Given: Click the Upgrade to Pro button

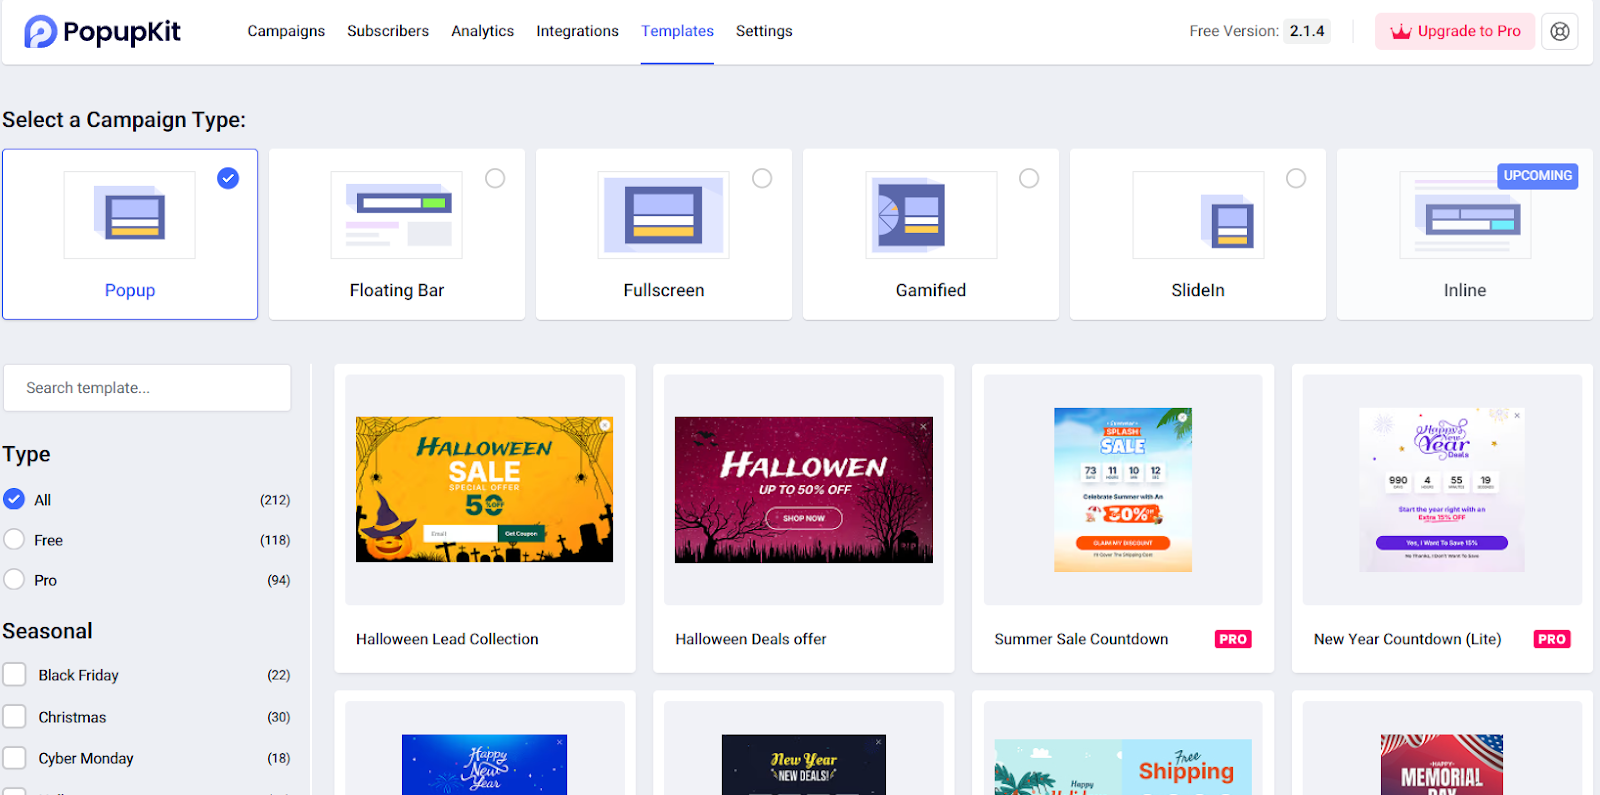Looking at the screenshot, I should [x=1455, y=31].
